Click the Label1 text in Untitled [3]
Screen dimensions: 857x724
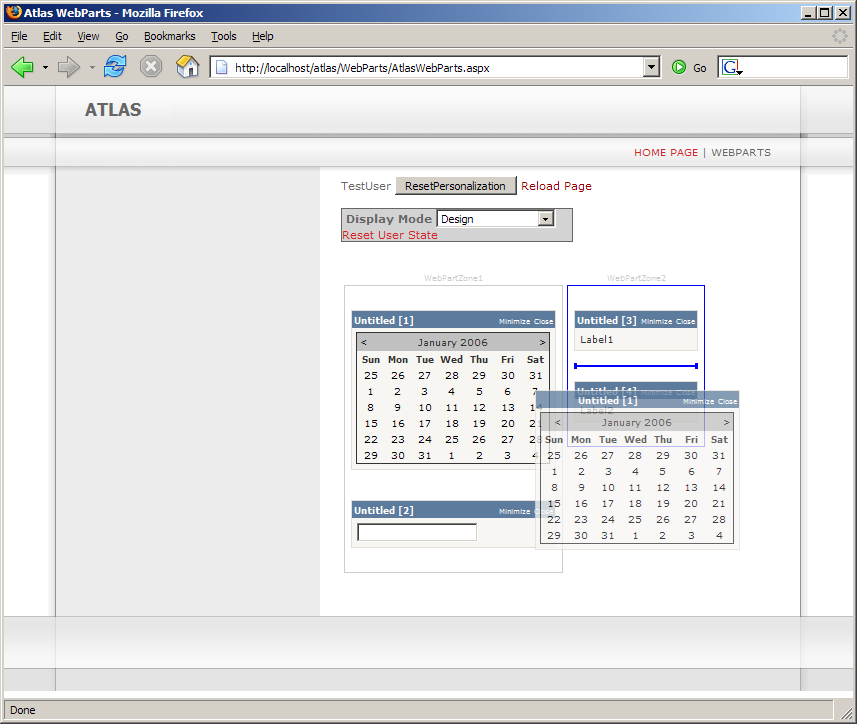[596, 339]
